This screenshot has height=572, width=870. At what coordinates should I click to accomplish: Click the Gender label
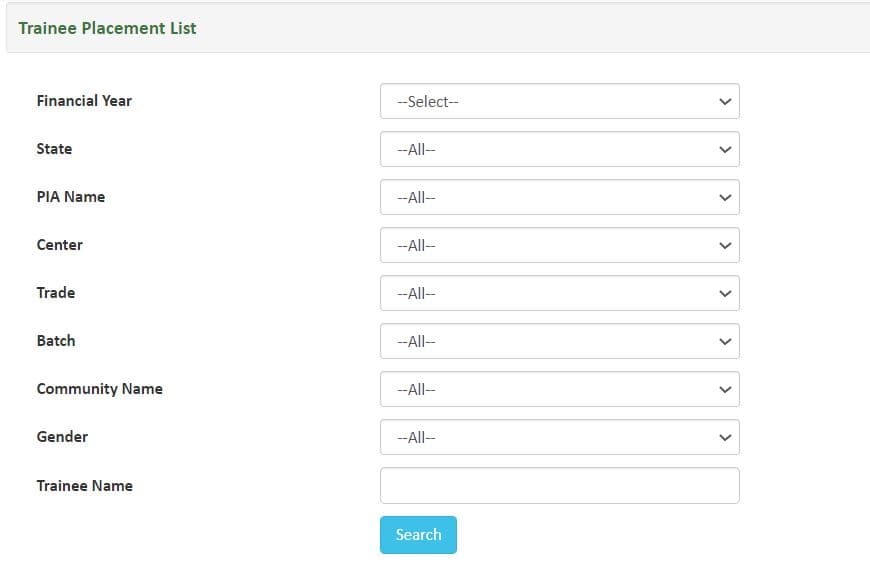(x=62, y=437)
